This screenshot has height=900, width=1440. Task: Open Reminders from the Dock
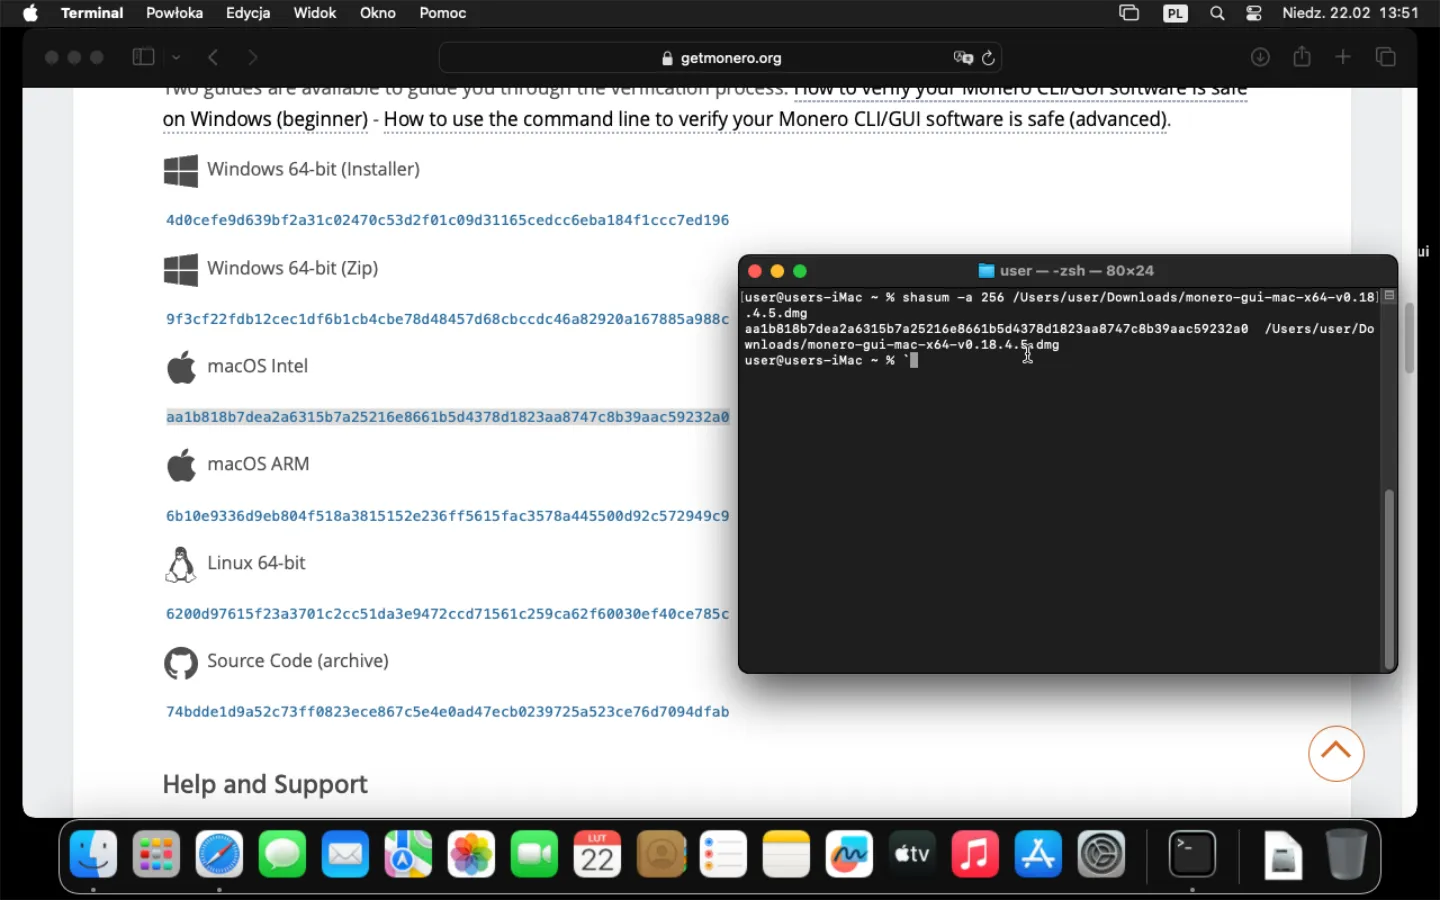723,855
